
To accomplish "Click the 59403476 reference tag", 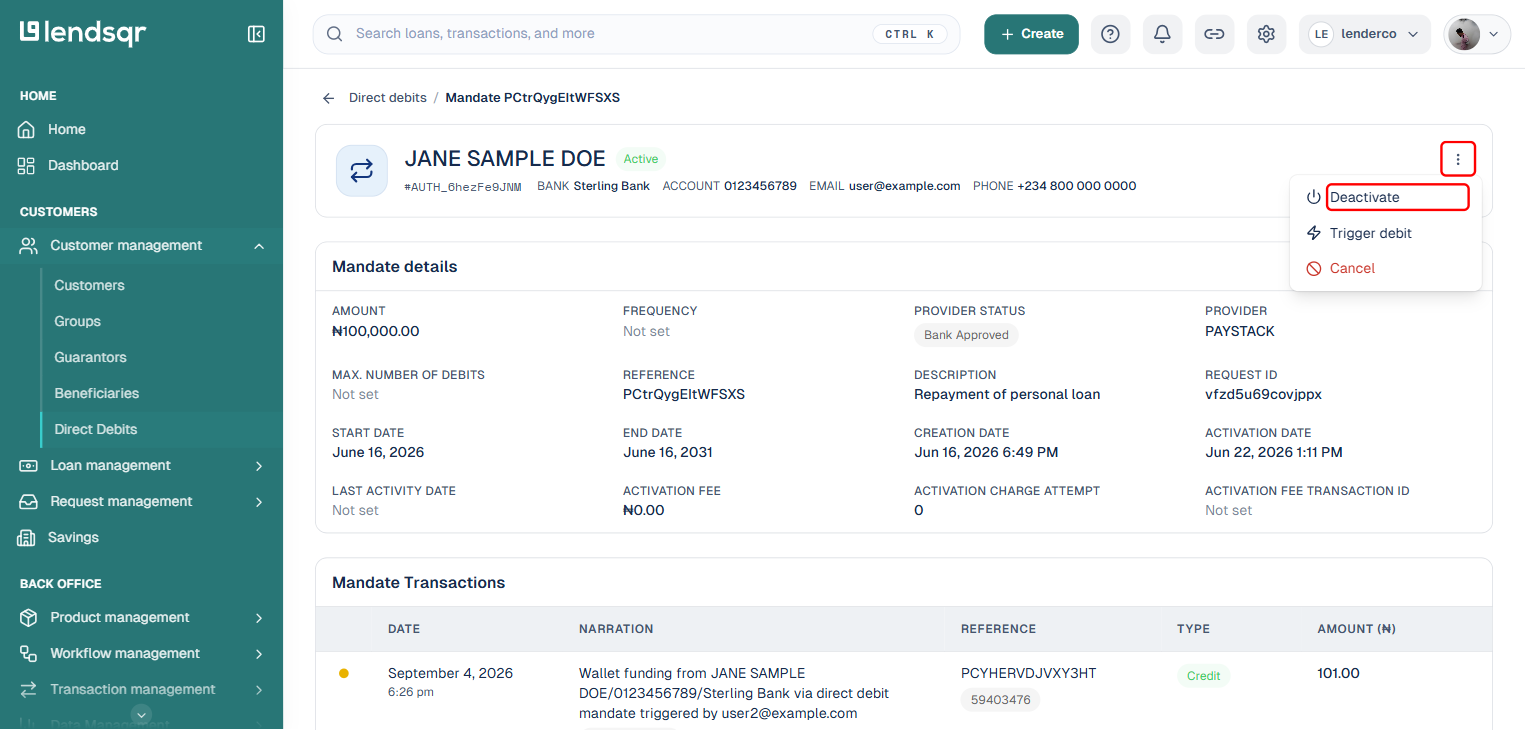I will 1000,700.
